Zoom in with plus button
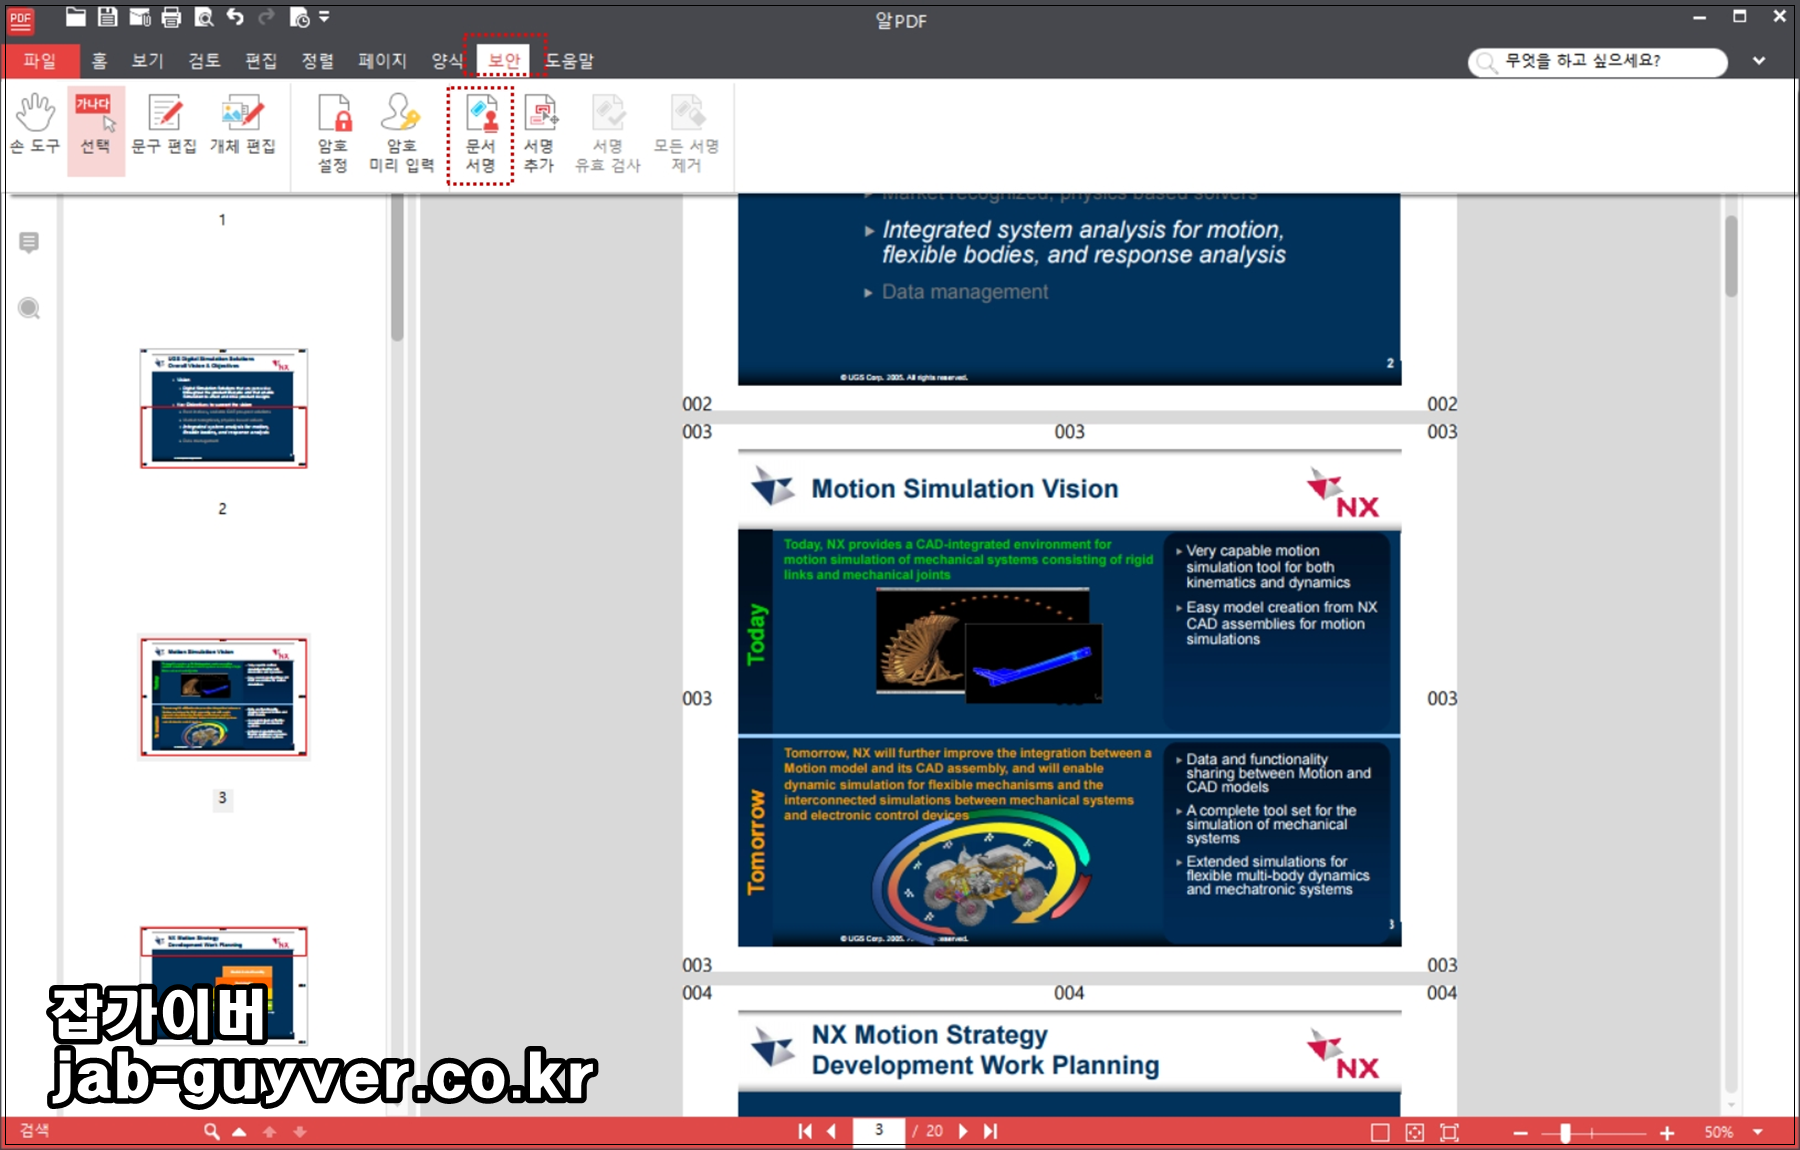 click(x=1667, y=1132)
